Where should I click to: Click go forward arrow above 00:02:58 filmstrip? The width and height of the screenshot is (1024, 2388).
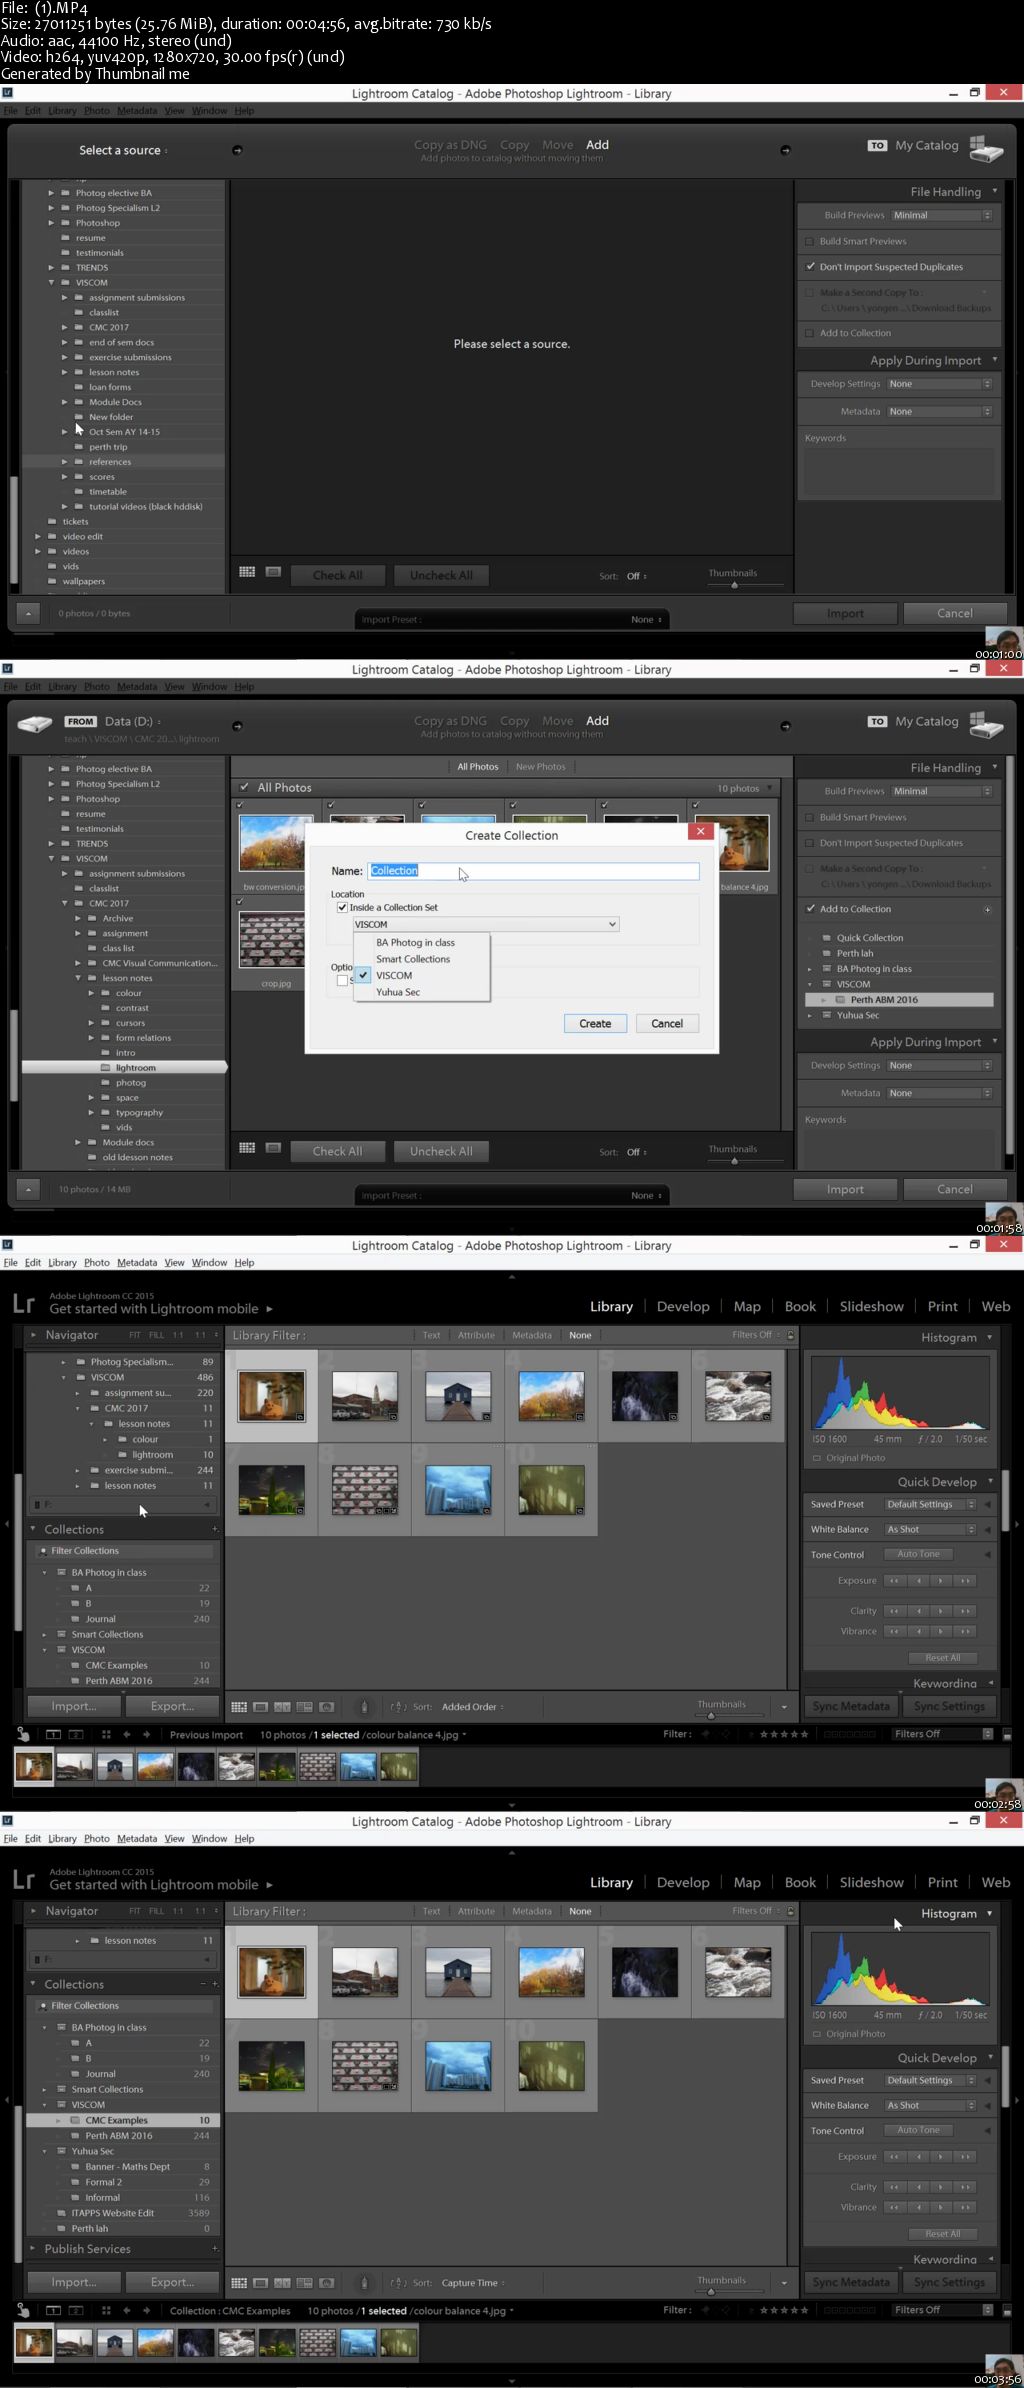[146, 1734]
